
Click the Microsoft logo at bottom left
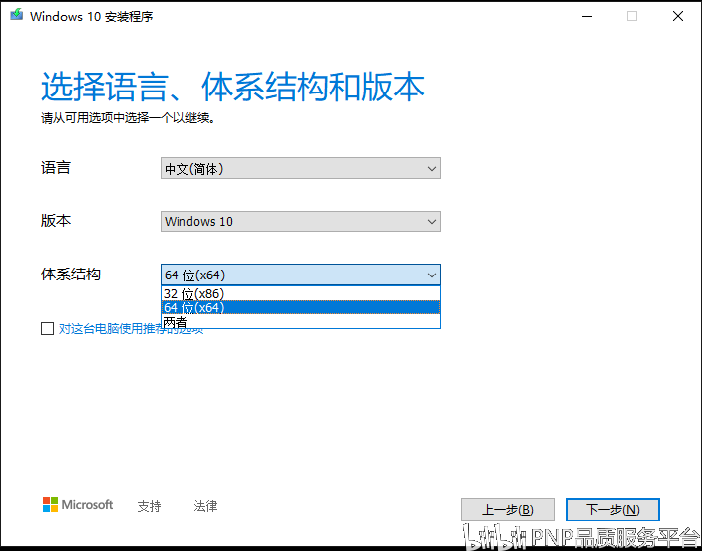coord(78,504)
